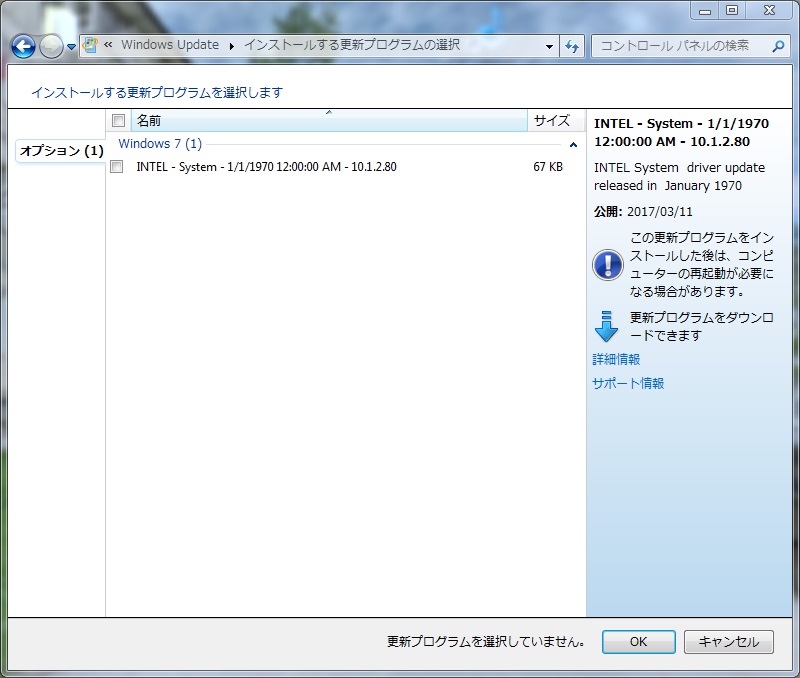
Task: Sort by the 名前 column header
Action: [329, 121]
